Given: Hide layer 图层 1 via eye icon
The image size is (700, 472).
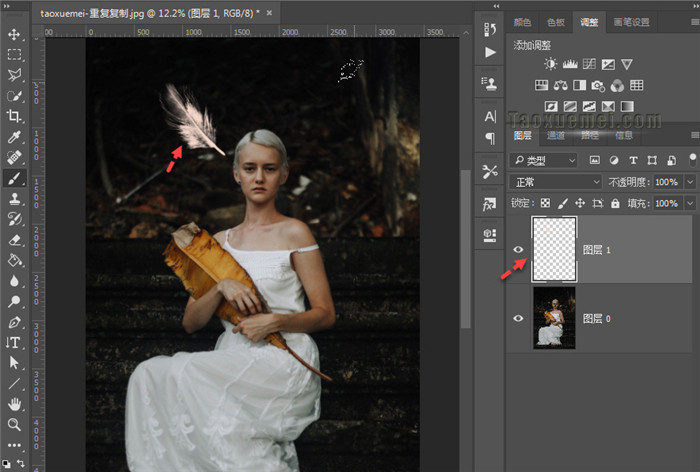Looking at the screenshot, I should 518,250.
